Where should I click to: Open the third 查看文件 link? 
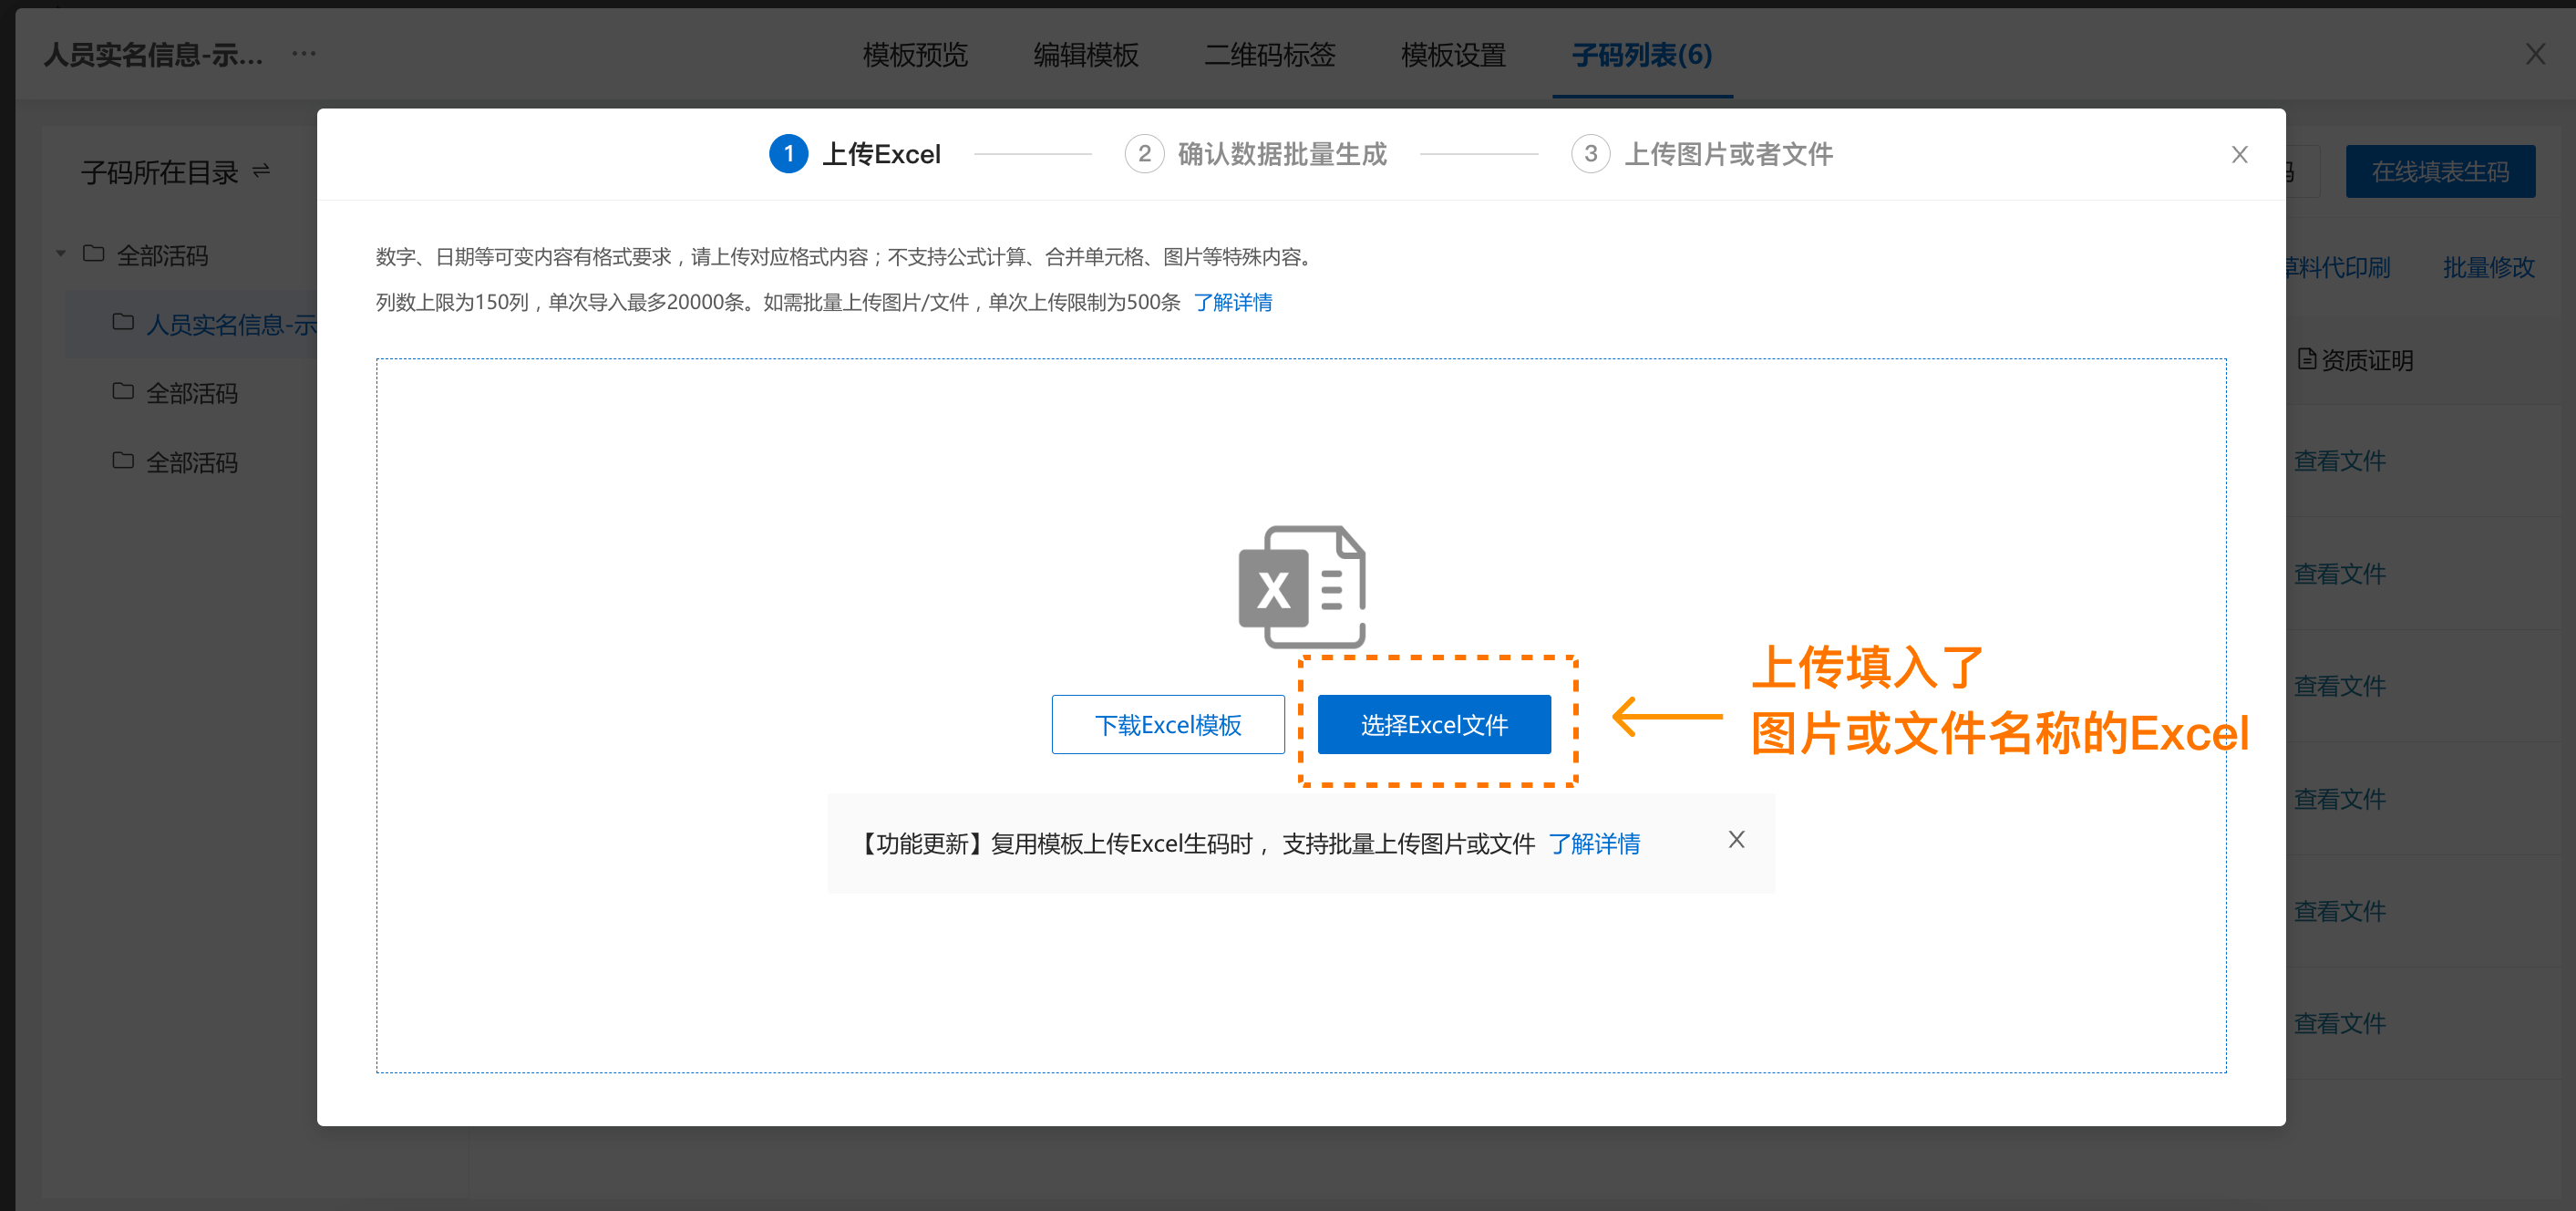[x=2339, y=686]
